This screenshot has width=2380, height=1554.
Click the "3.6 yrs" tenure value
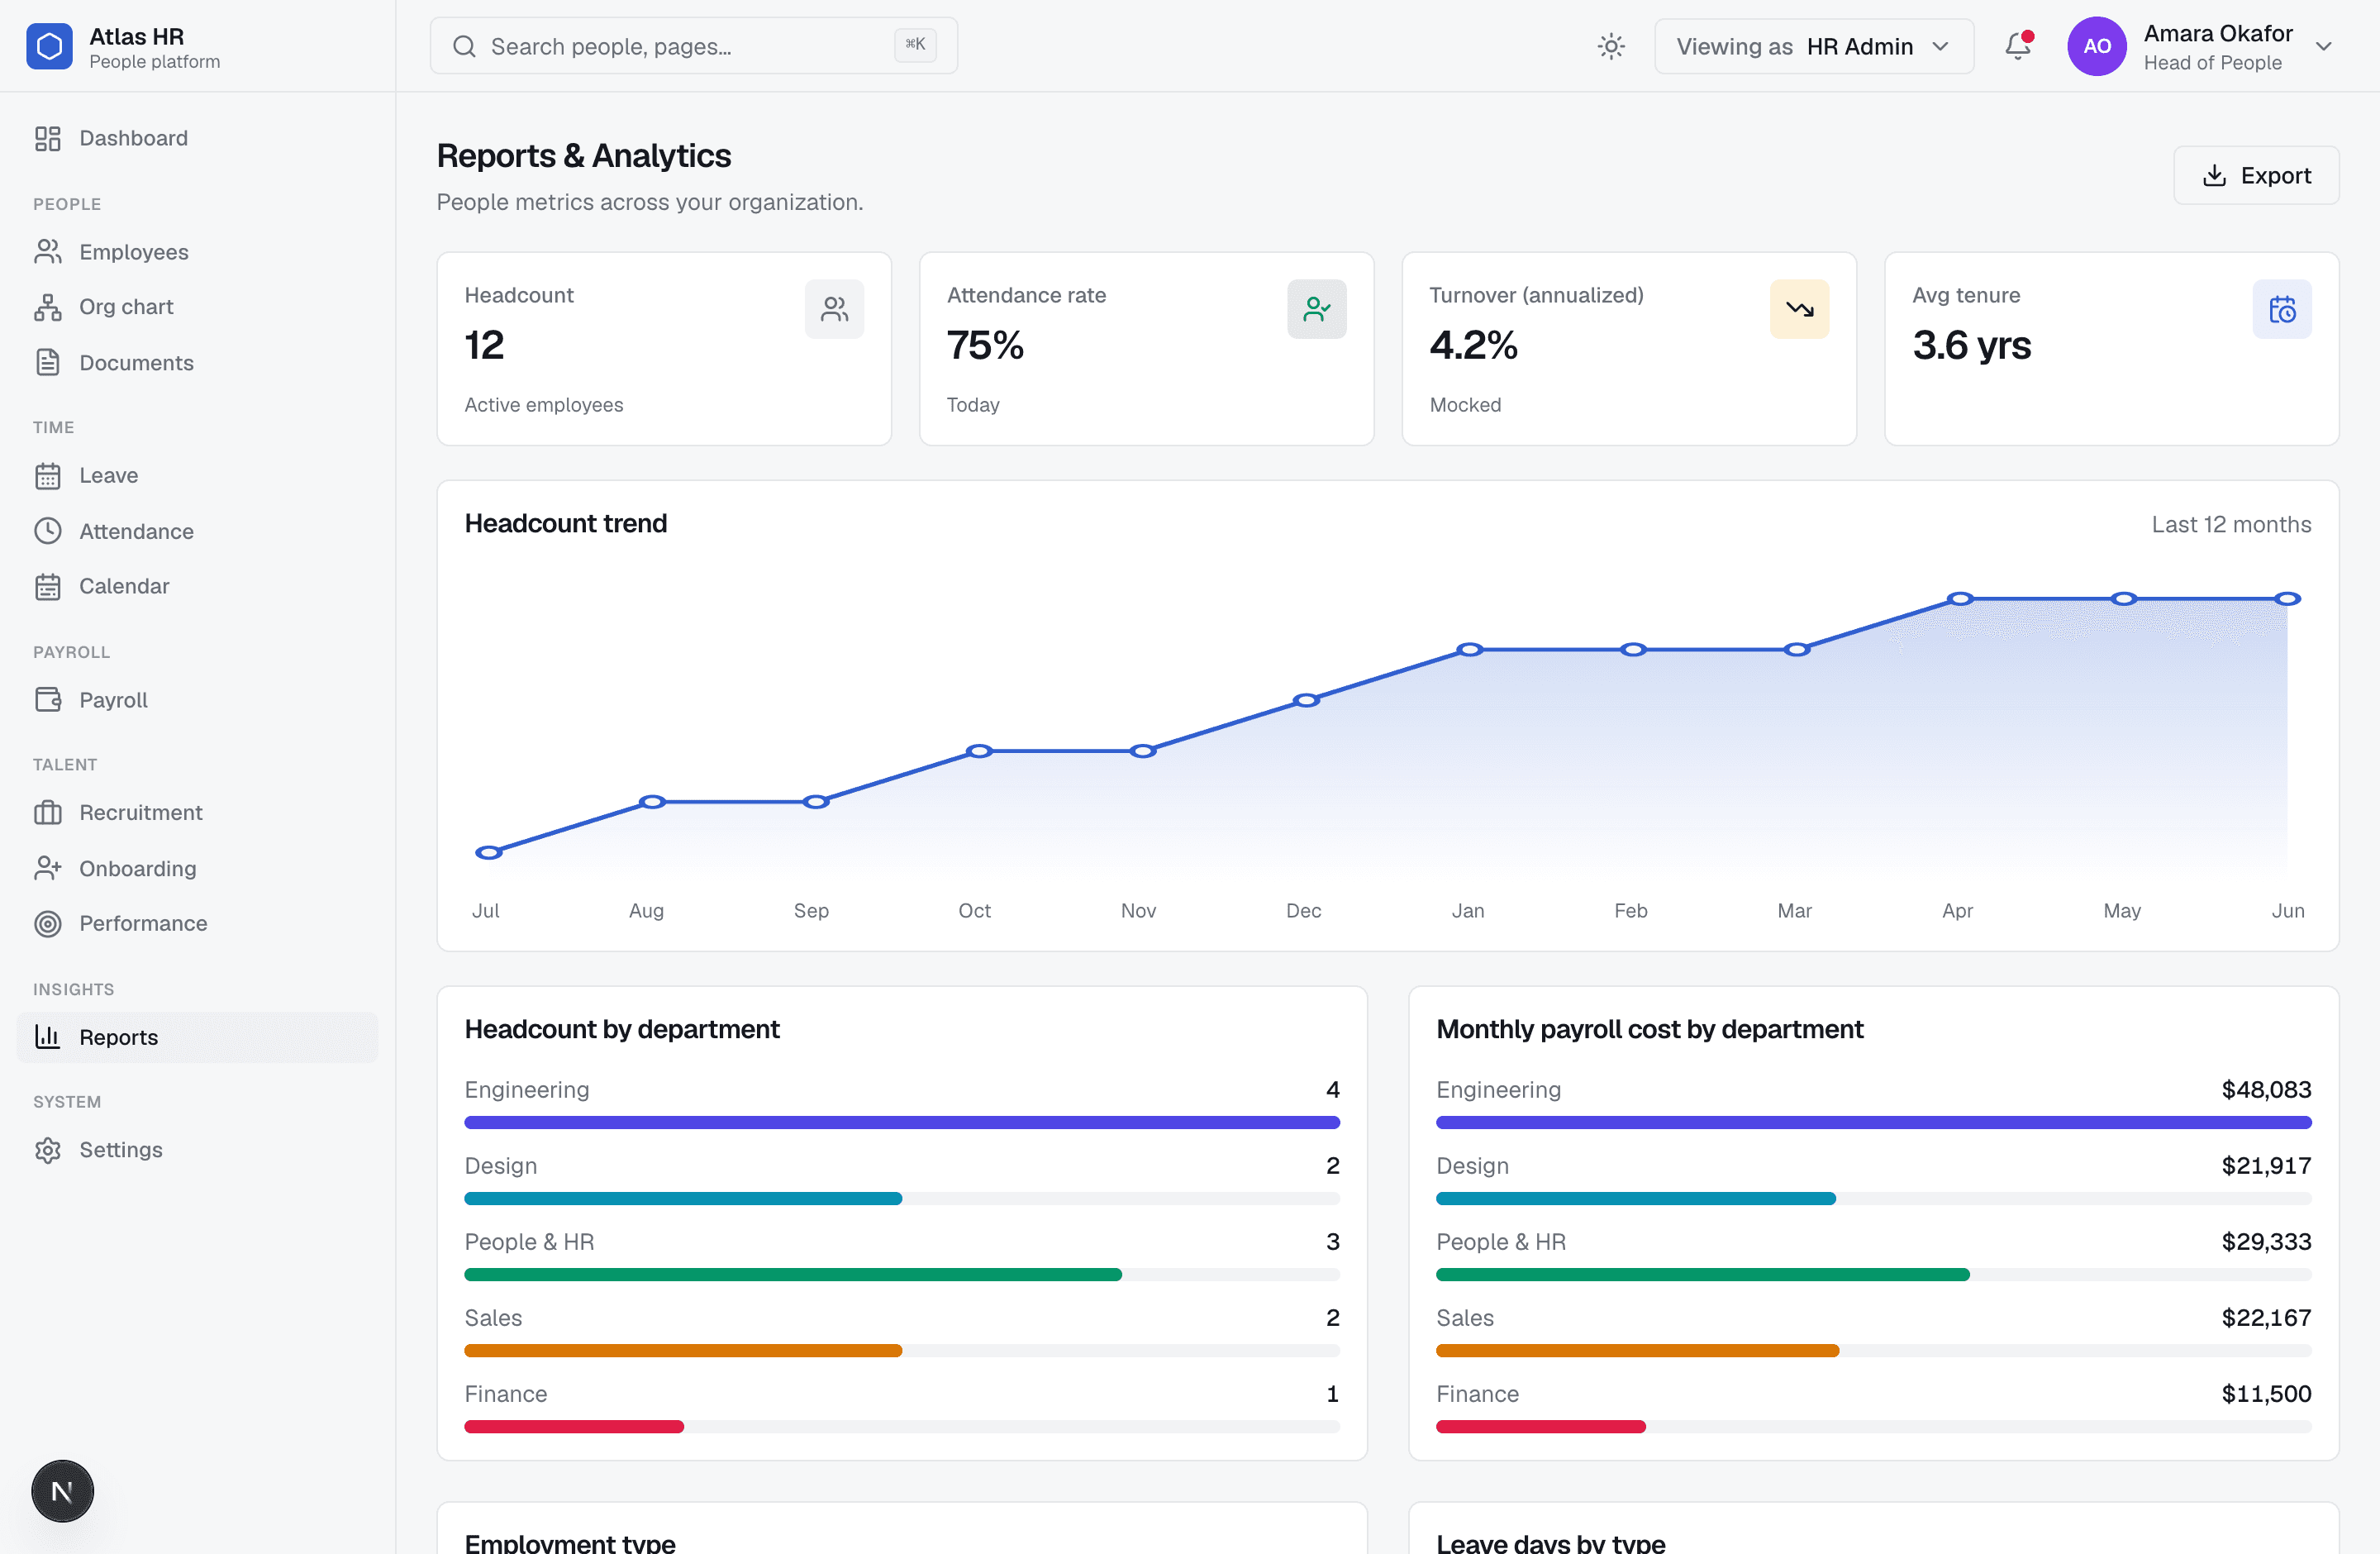coord(1970,345)
